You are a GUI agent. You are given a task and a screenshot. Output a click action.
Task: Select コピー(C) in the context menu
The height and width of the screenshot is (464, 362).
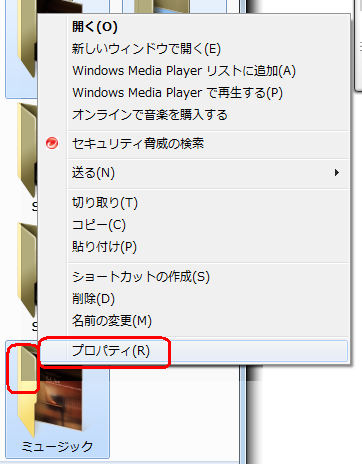point(99,225)
